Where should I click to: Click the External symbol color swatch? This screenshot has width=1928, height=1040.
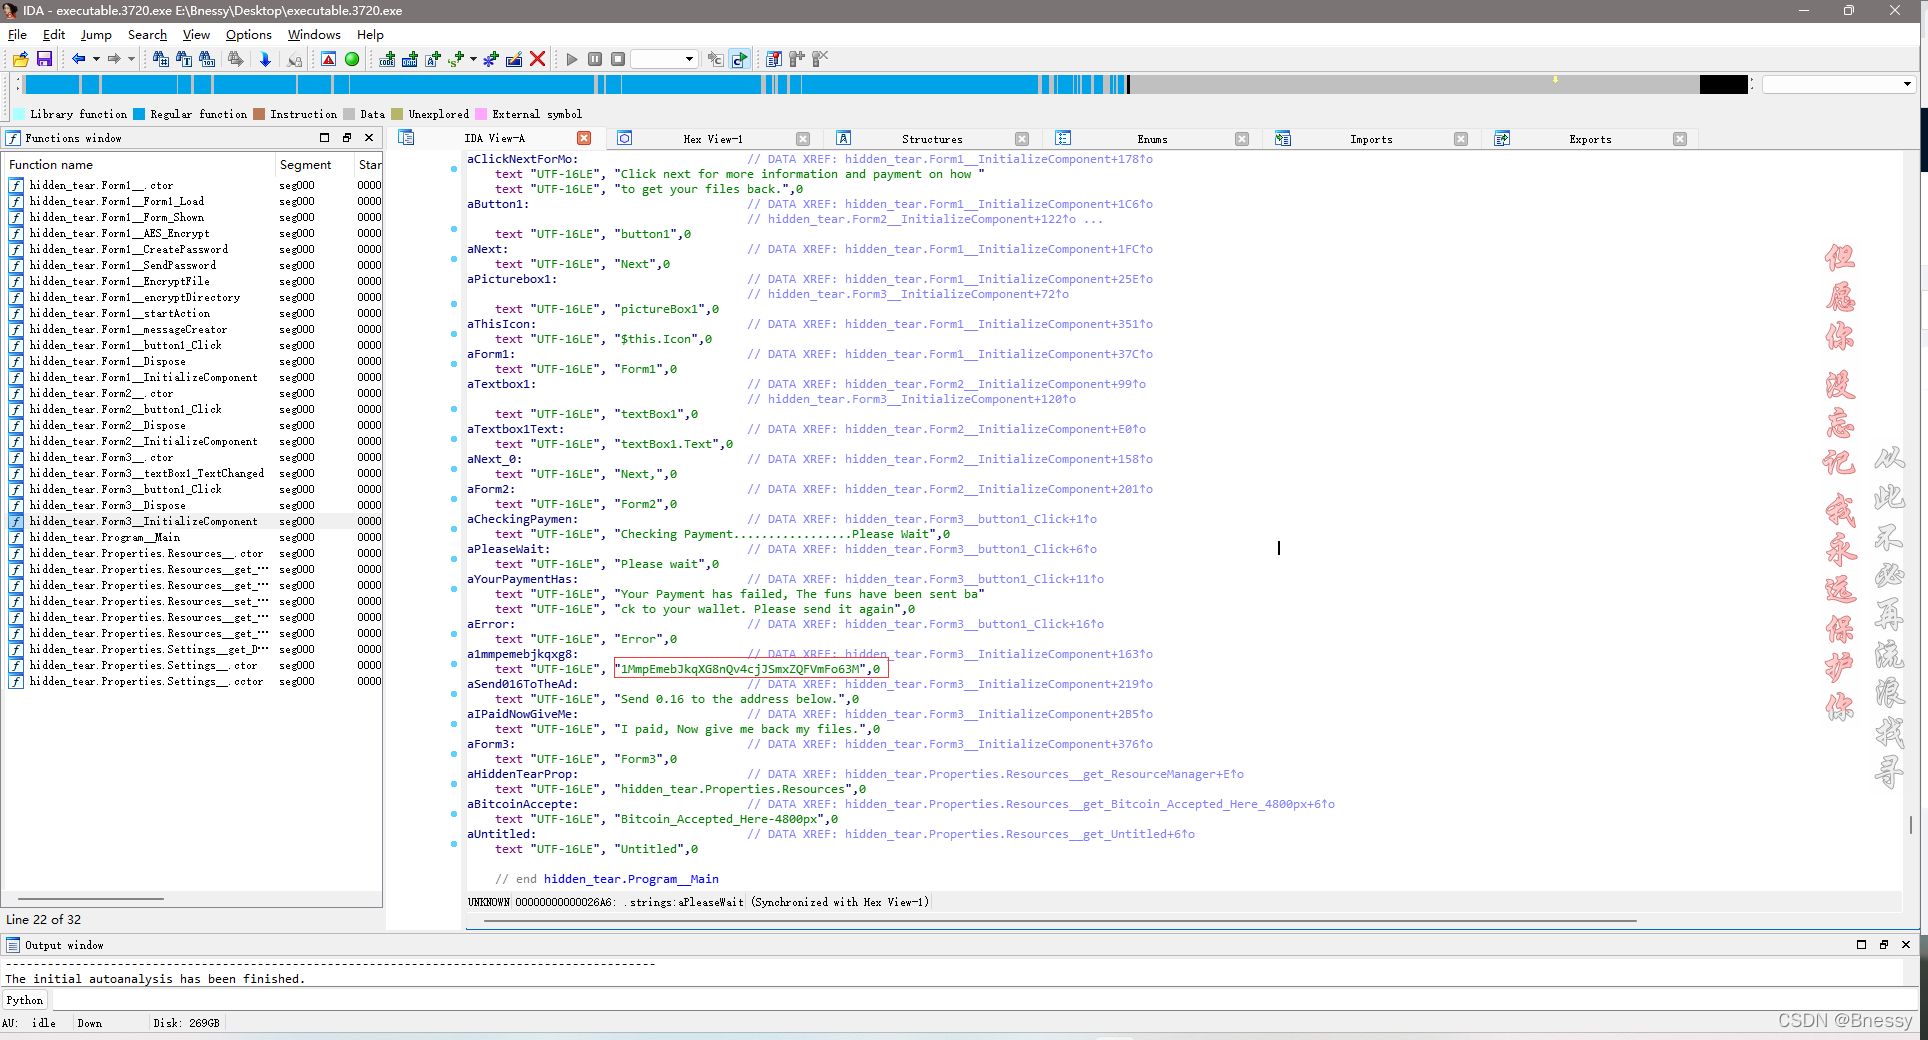click(482, 114)
